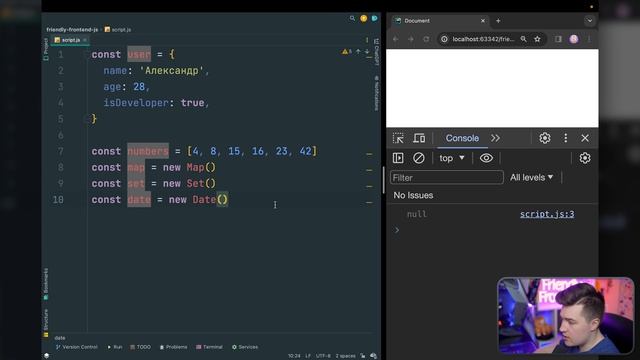Open DevTools settings gear
This screenshot has height=360, width=640.
pyautogui.click(x=544, y=138)
